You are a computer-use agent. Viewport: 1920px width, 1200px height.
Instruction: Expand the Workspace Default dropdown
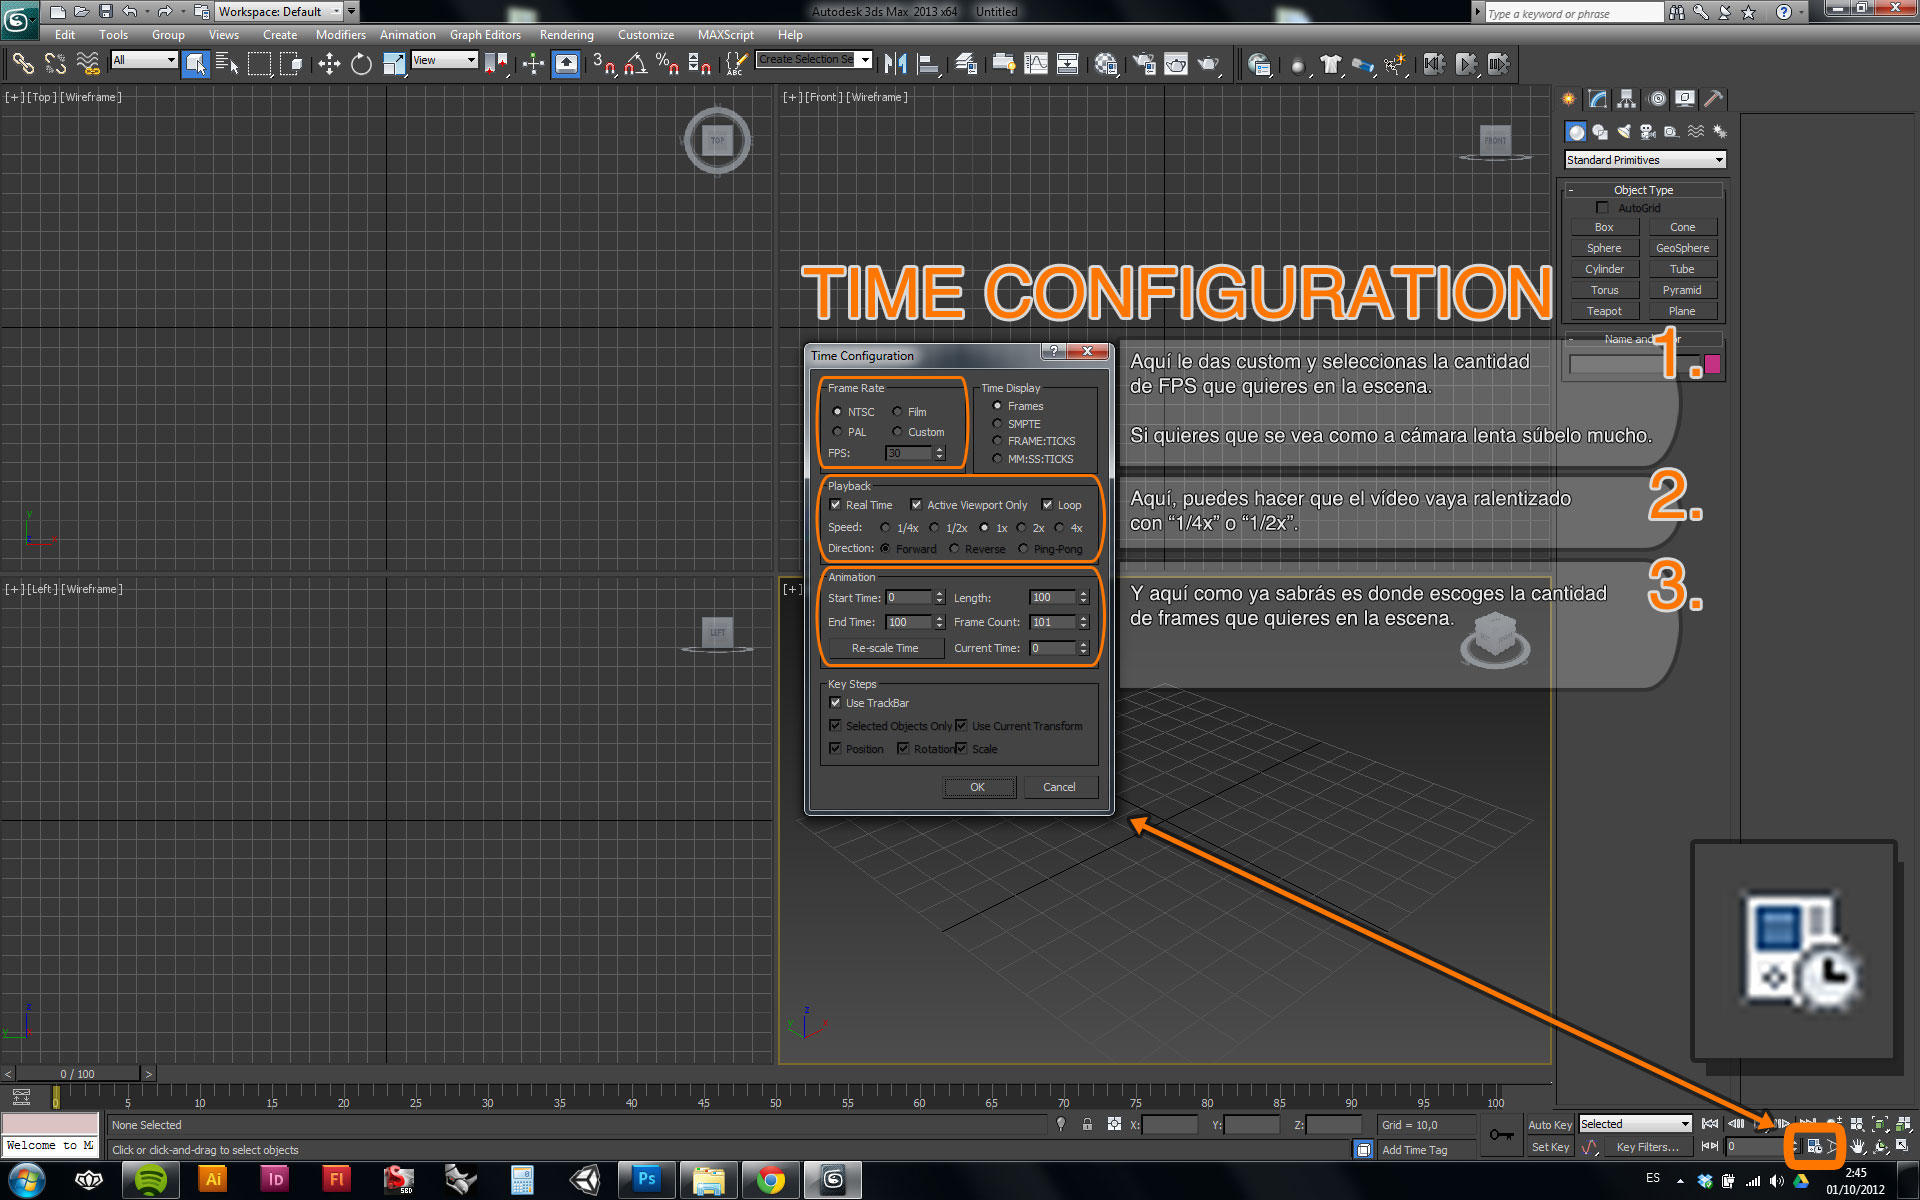335,12
